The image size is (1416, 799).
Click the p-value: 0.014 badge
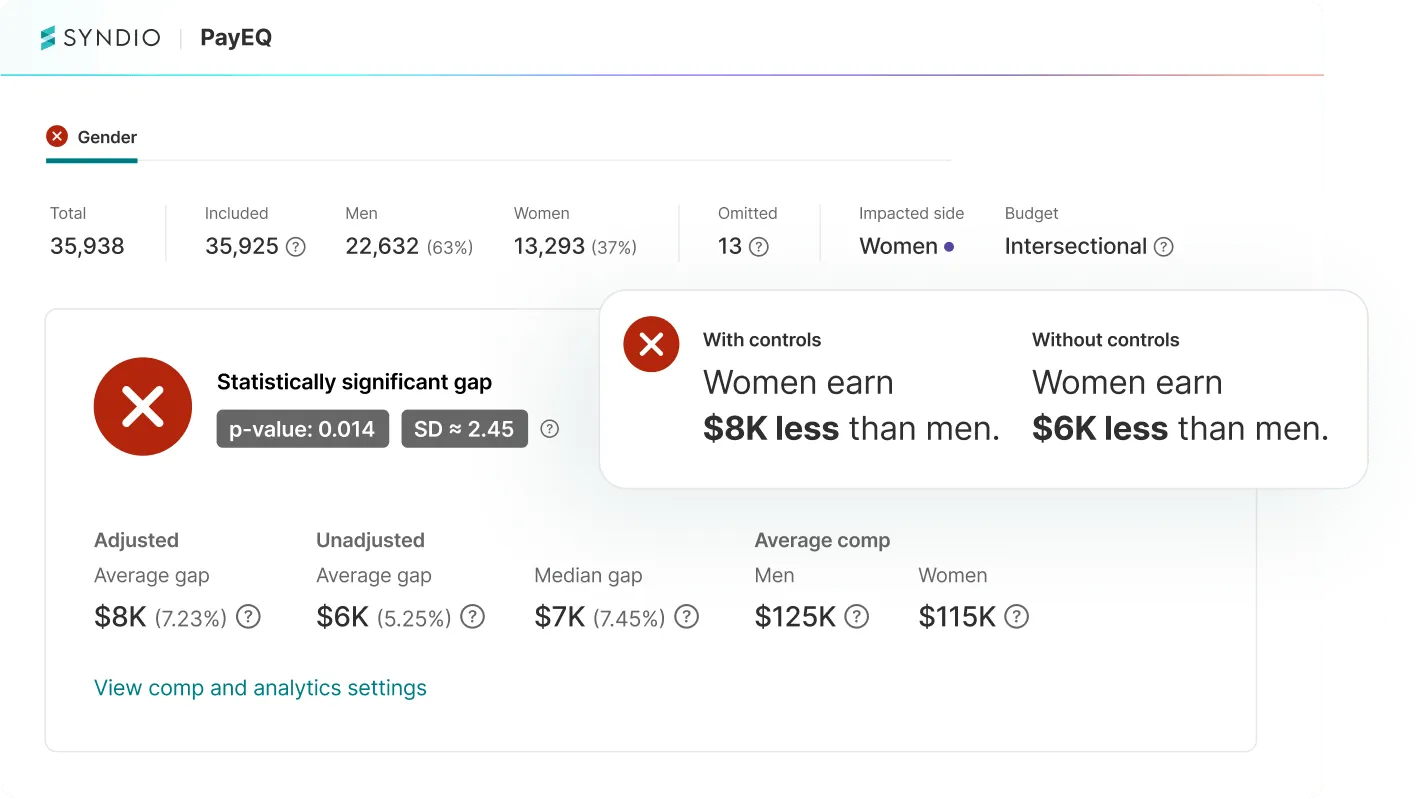pyautogui.click(x=302, y=429)
